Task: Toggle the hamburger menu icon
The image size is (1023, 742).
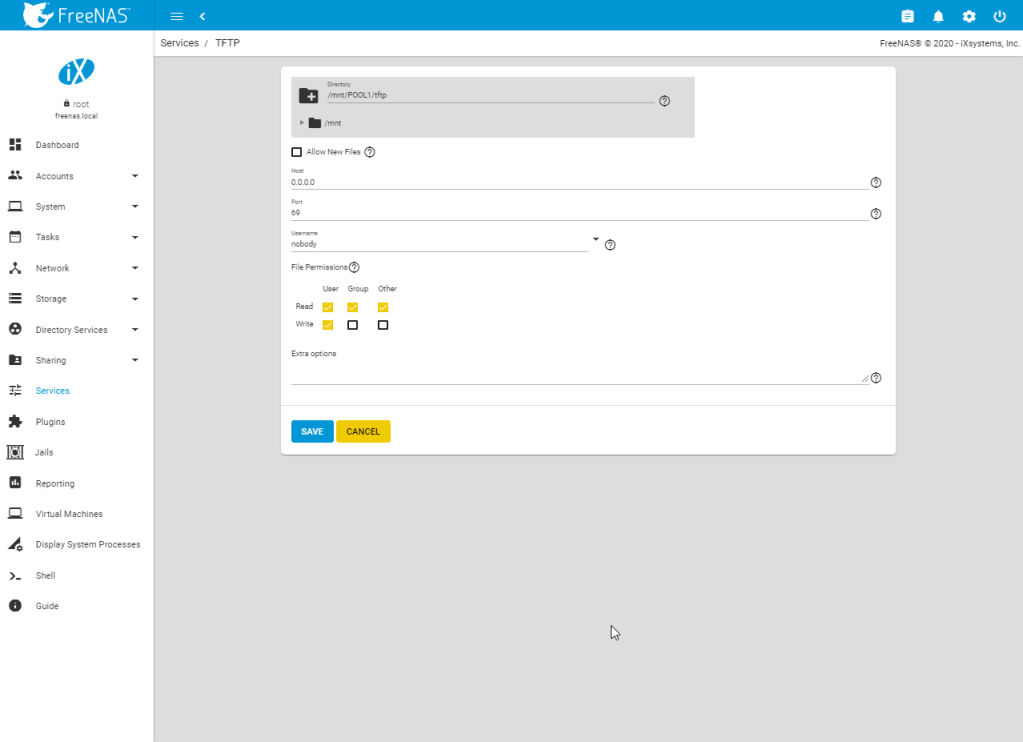Action: point(177,16)
